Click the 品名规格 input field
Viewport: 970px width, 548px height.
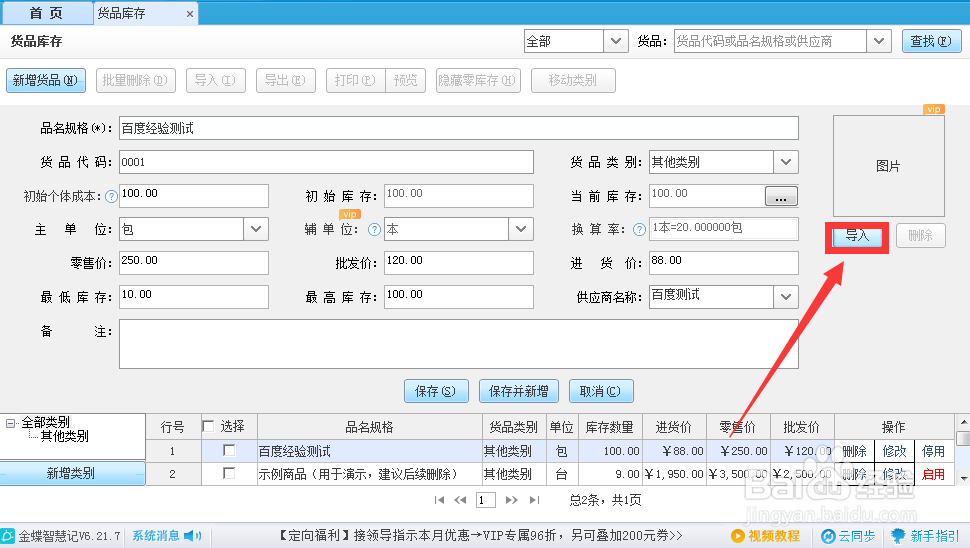pyautogui.click(x=458, y=128)
